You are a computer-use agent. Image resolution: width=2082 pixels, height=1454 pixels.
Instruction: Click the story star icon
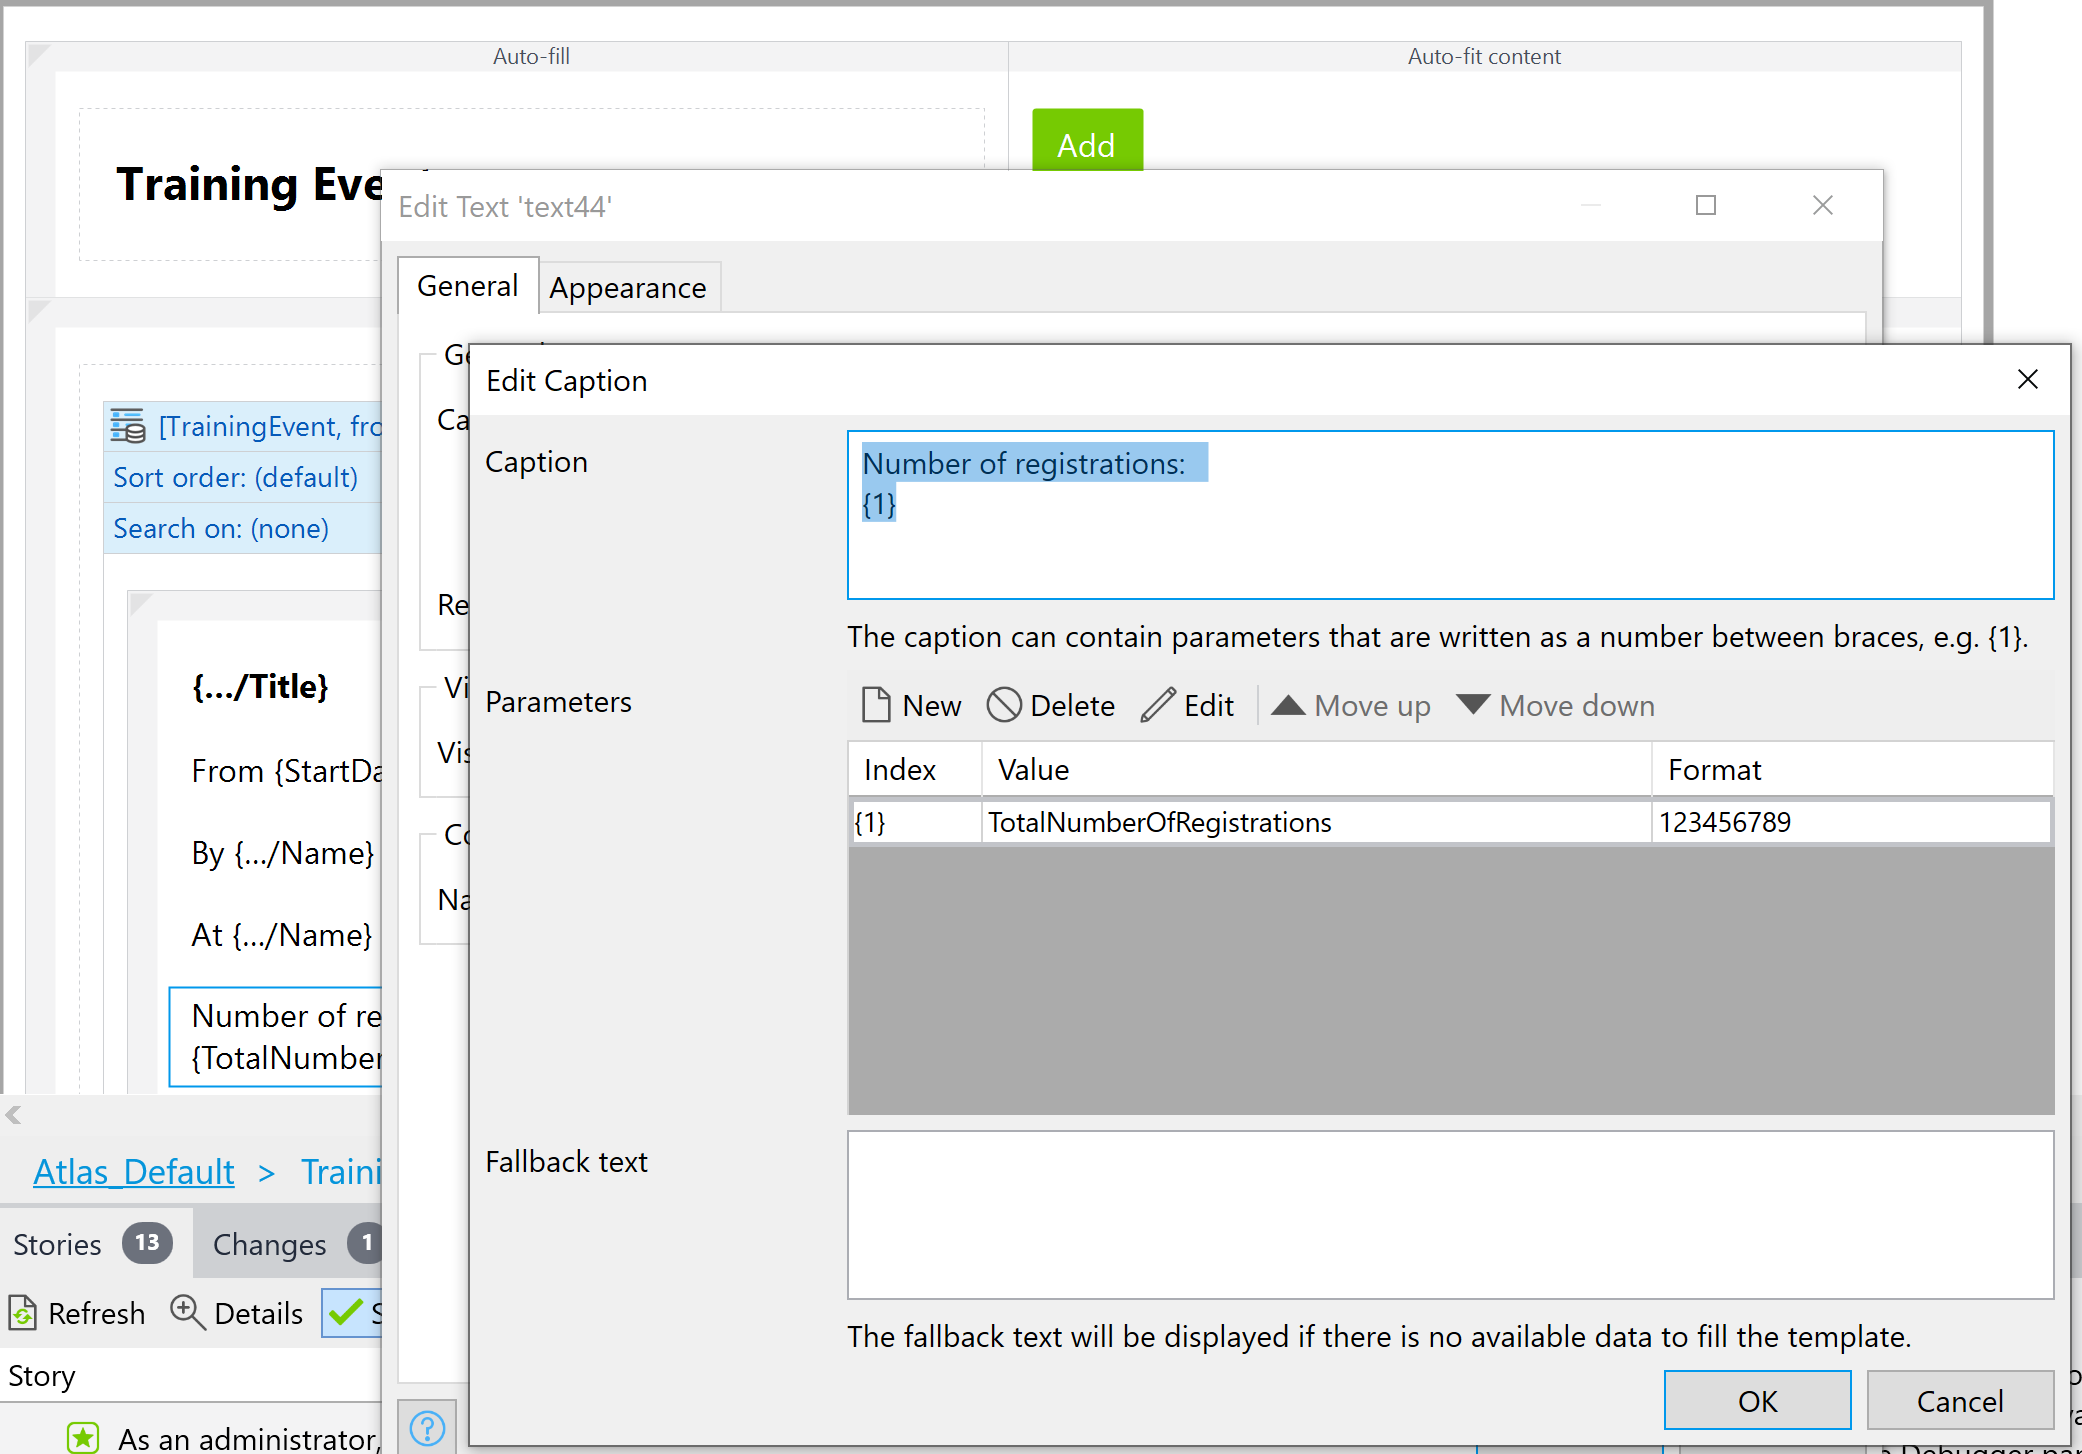(x=83, y=1438)
